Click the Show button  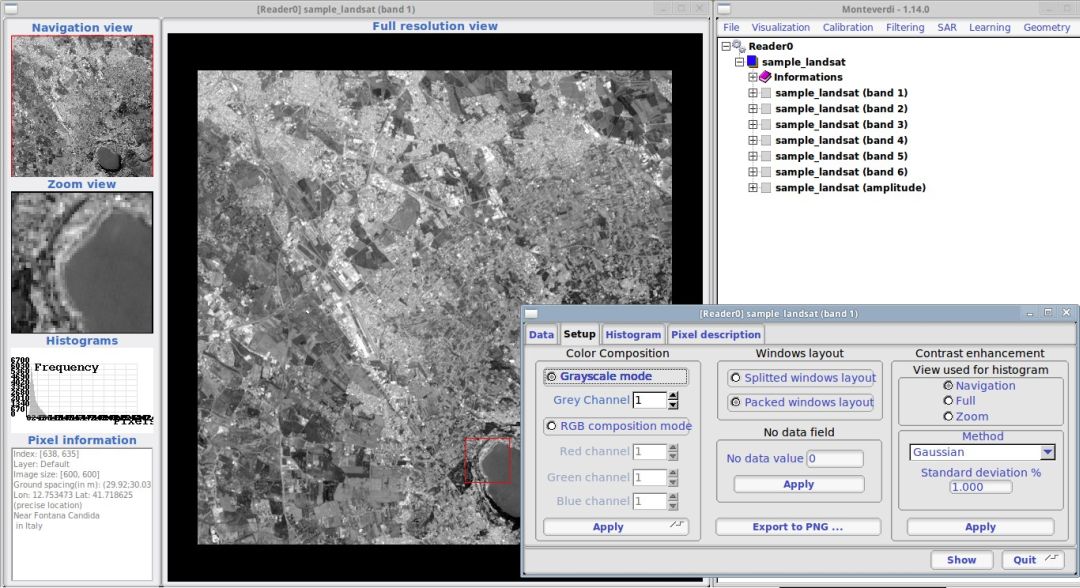click(960, 560)
